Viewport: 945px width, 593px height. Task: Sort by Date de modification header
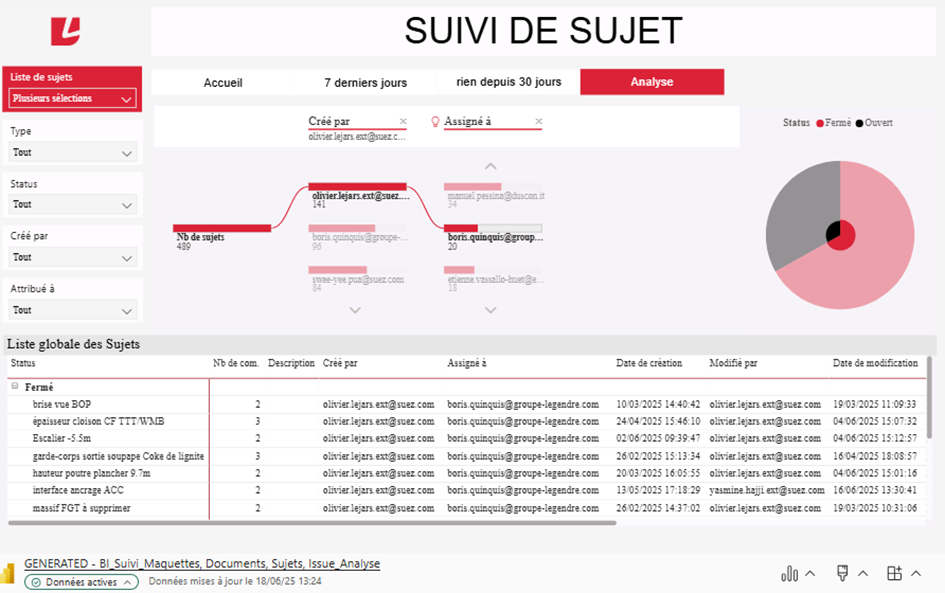pos(875,363)
